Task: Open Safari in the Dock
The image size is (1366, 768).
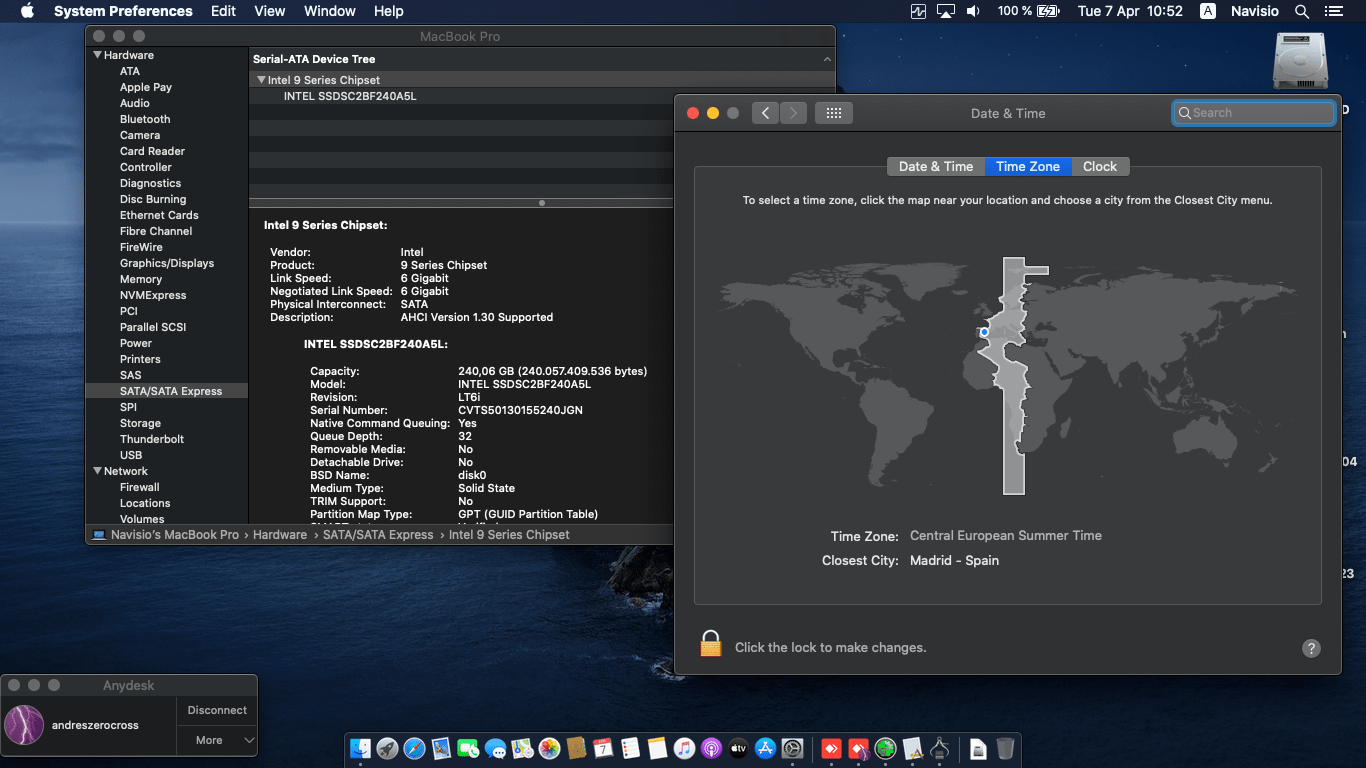Action: (x=414, y=748)
